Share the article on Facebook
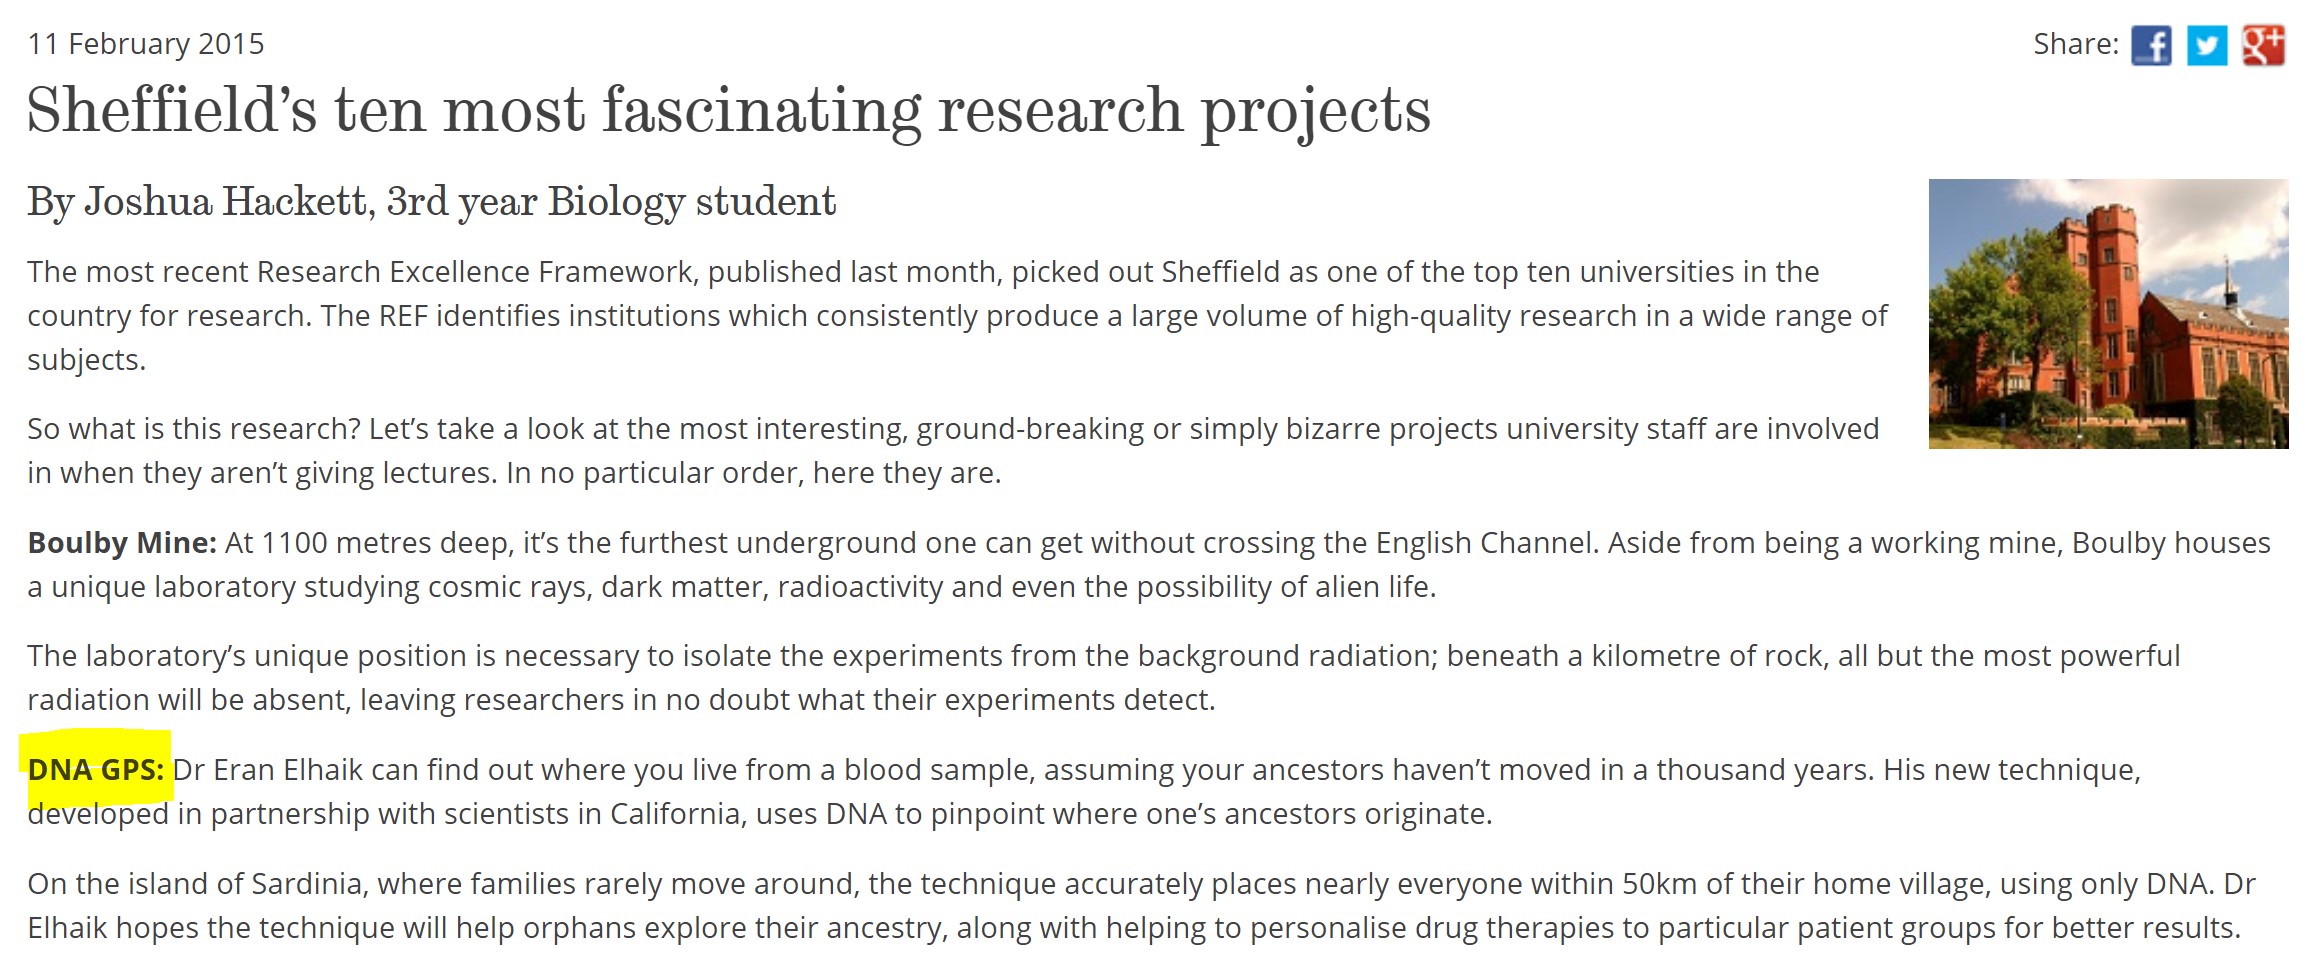The image size is (2309, 964). click(2151, 46)
